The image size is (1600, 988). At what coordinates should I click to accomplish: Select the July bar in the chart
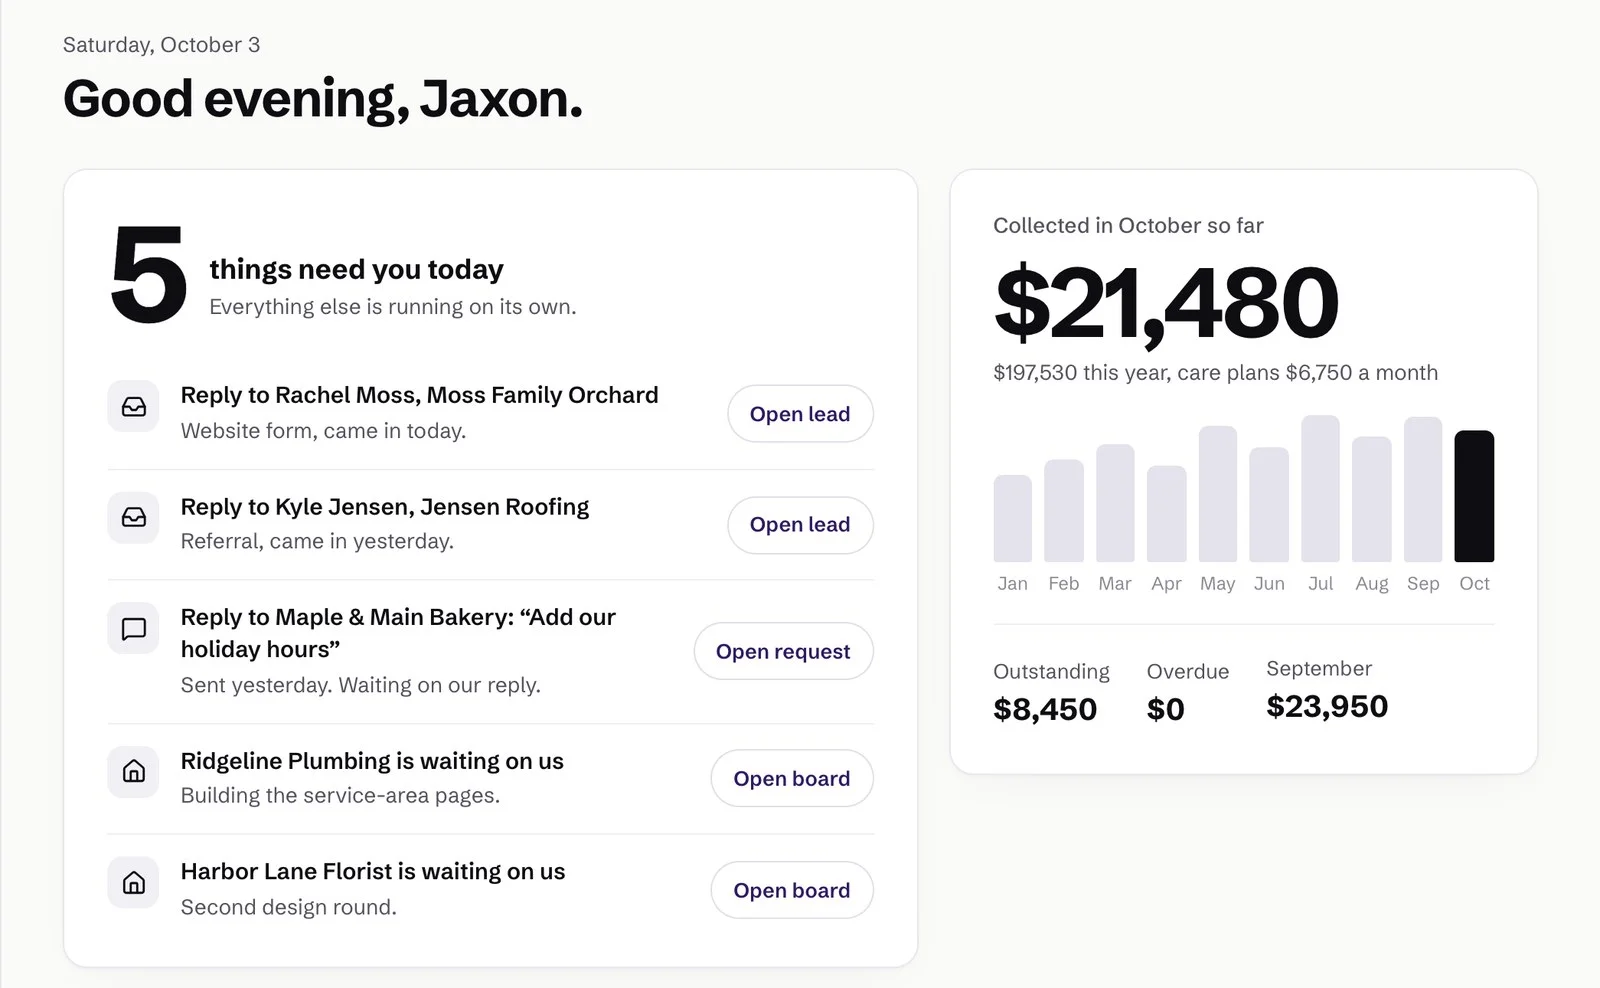pyautogui.click(x=1321, y=488)
